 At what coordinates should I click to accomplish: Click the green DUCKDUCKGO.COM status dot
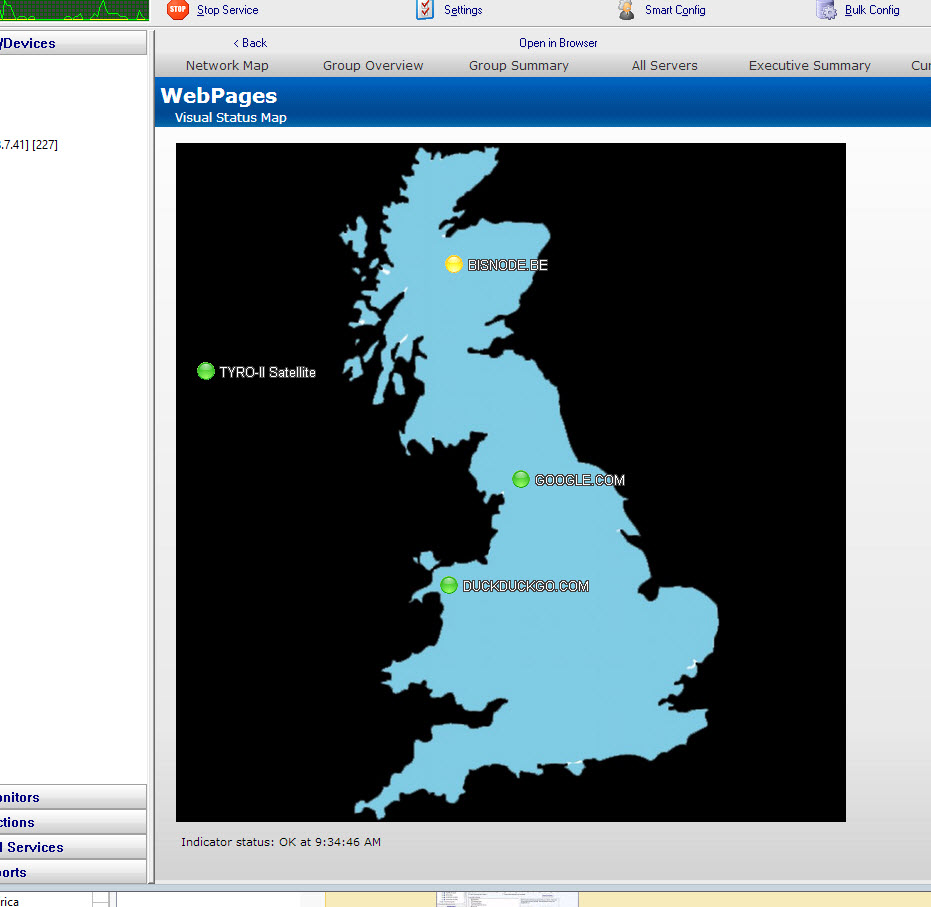tap(449, 585)
